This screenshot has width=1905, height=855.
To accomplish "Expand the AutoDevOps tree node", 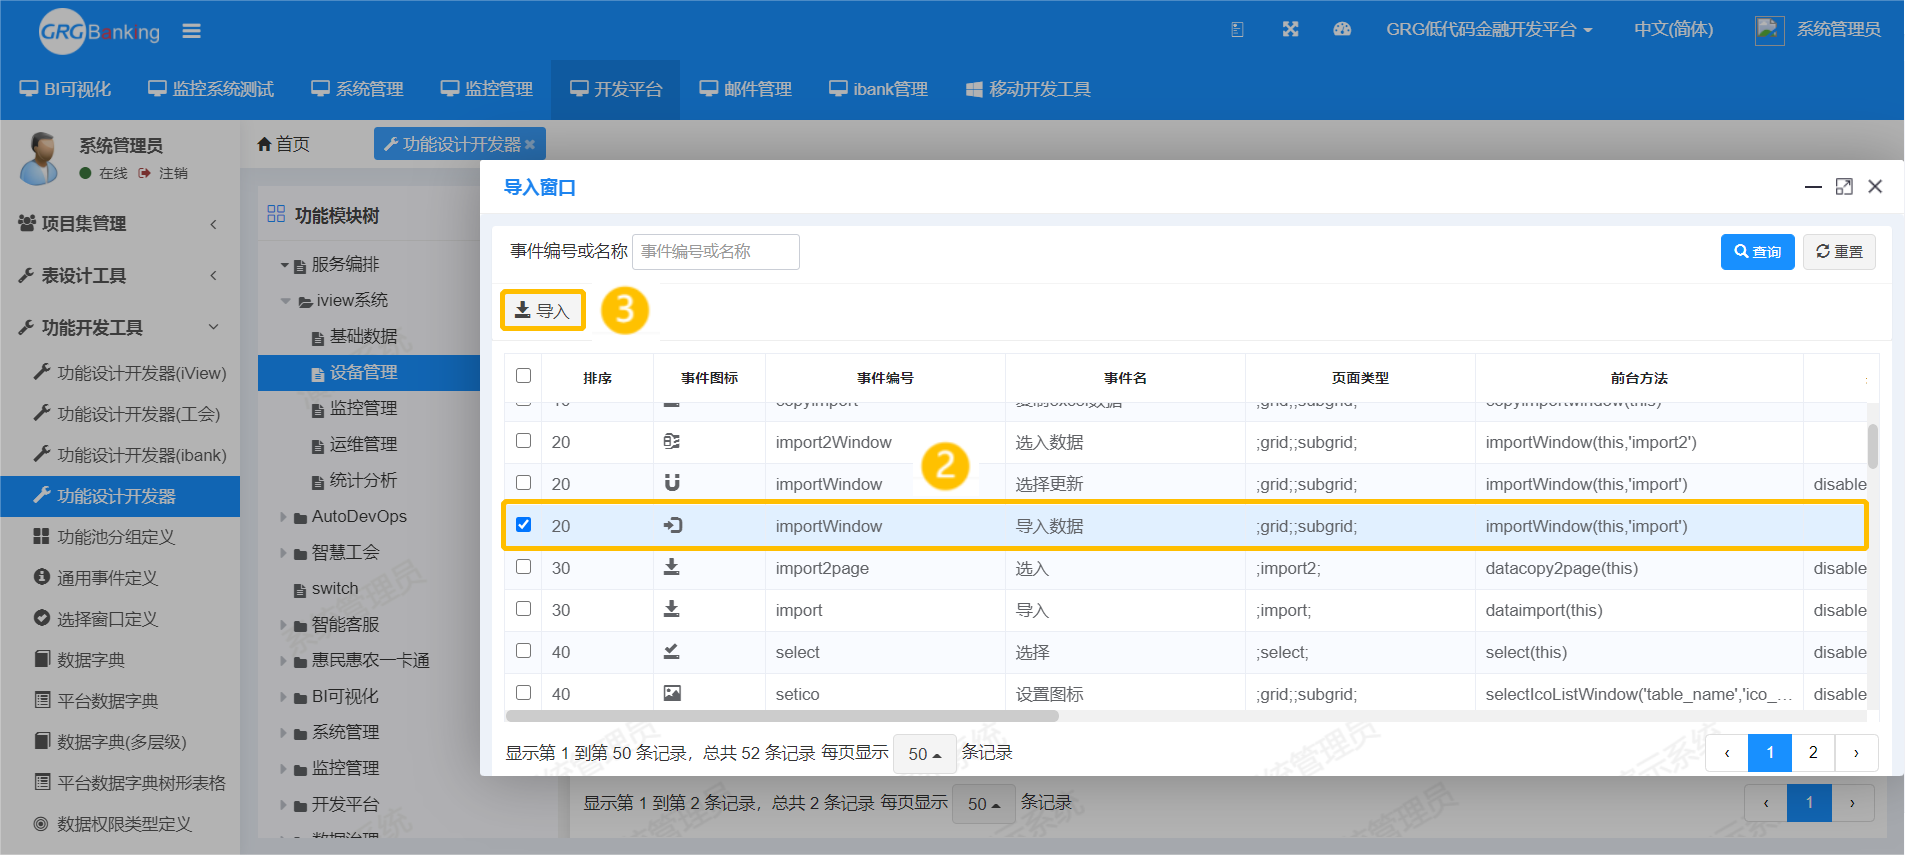I will pos(284,517).
